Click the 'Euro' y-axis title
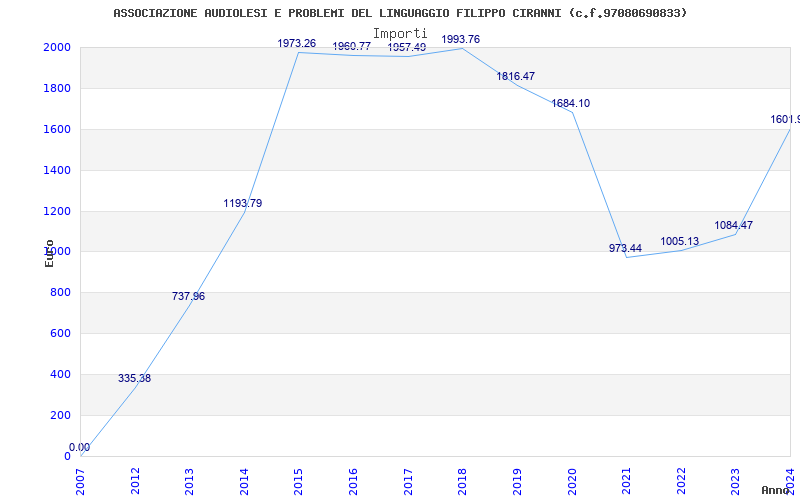This screenshot has width=800, height=500. pyautogui.click(x=49, y=253)
